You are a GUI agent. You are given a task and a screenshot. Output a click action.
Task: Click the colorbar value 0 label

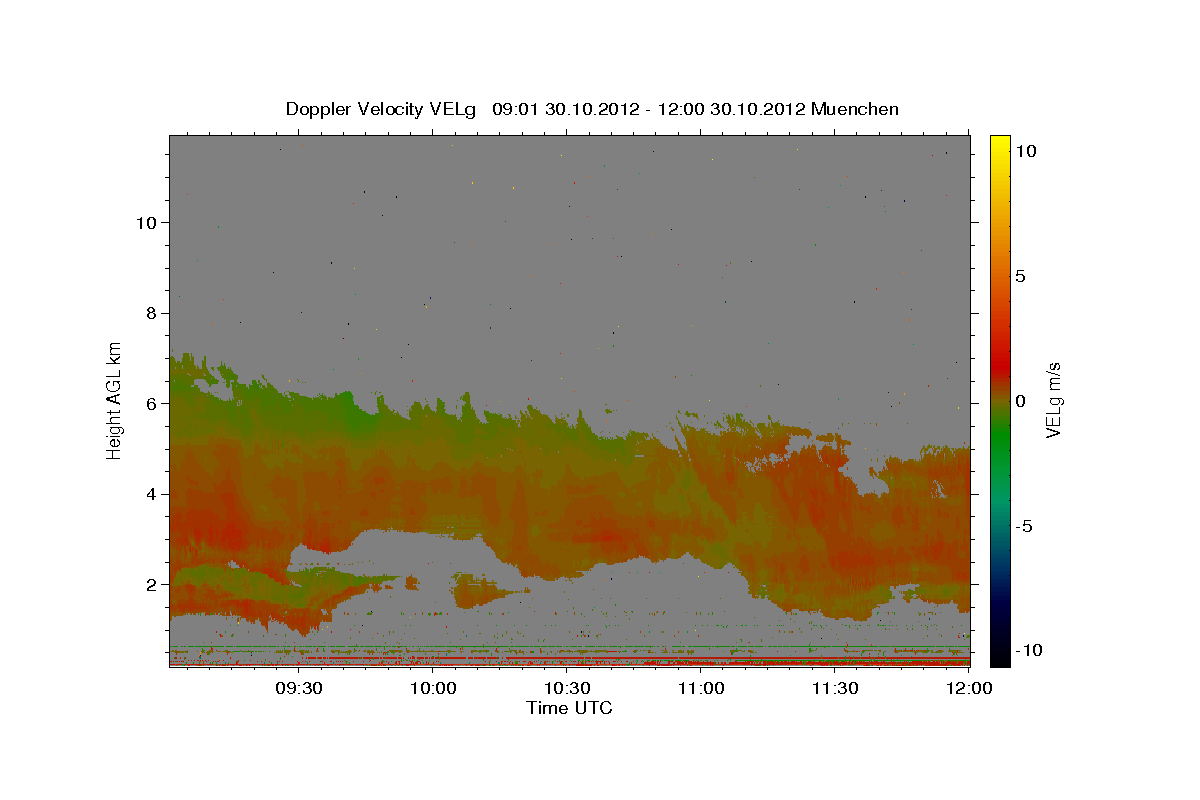point(1020,401)
